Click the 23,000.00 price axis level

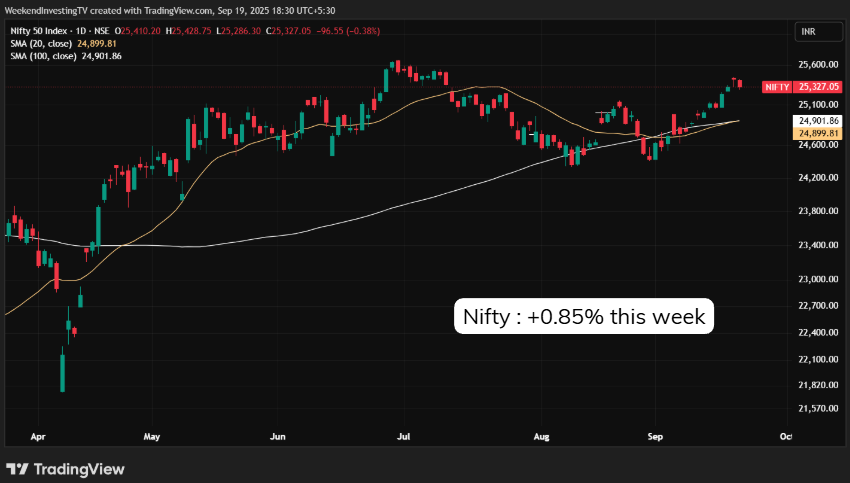click(x=819, y=279)
